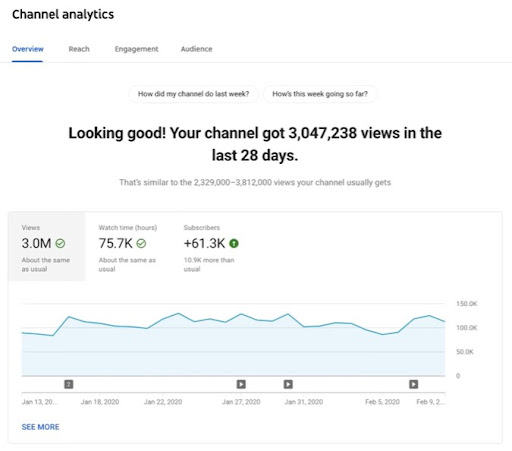Click the Jan 18, 2020 date label
512x451 pixels.
[100, 402]
